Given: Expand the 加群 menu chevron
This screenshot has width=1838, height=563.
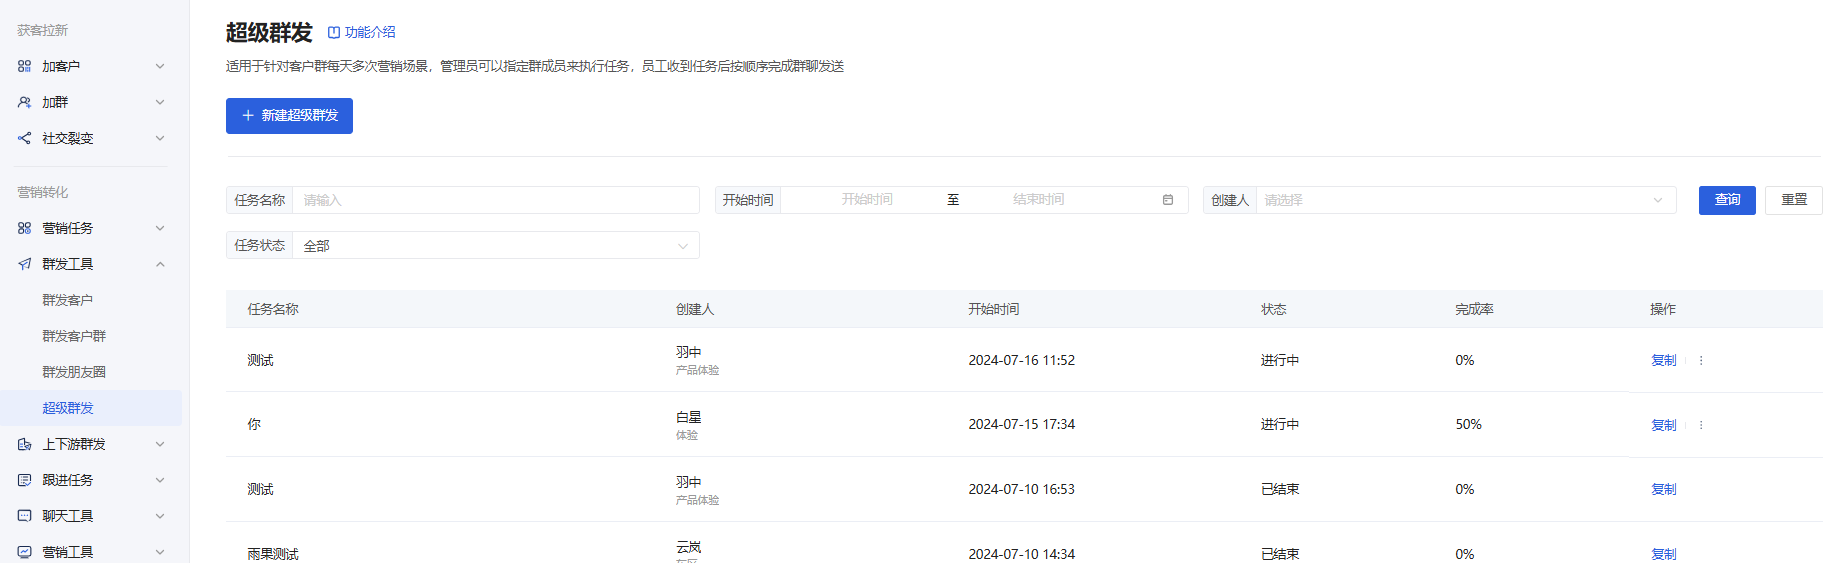Looking at the screenshot, I should (x=160, y=102).
